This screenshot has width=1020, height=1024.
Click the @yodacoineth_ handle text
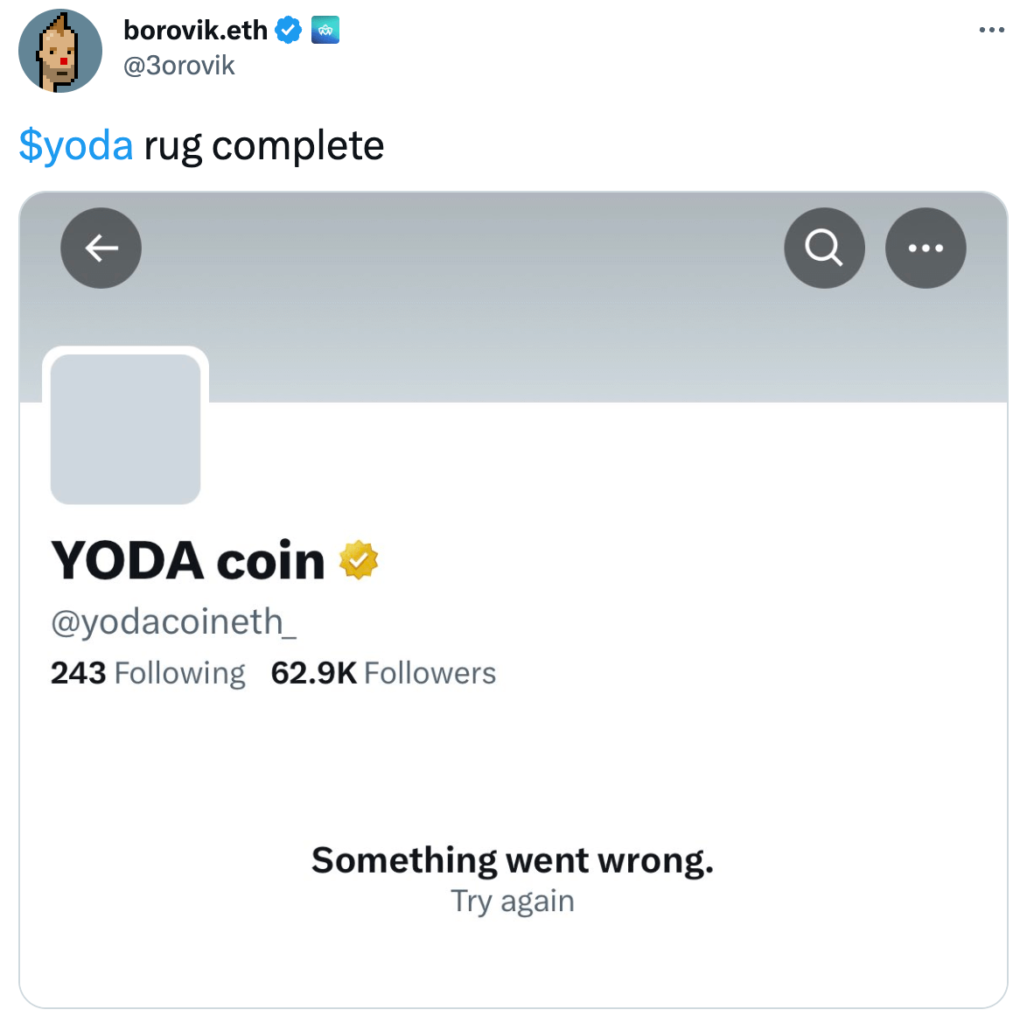[173, 622]
